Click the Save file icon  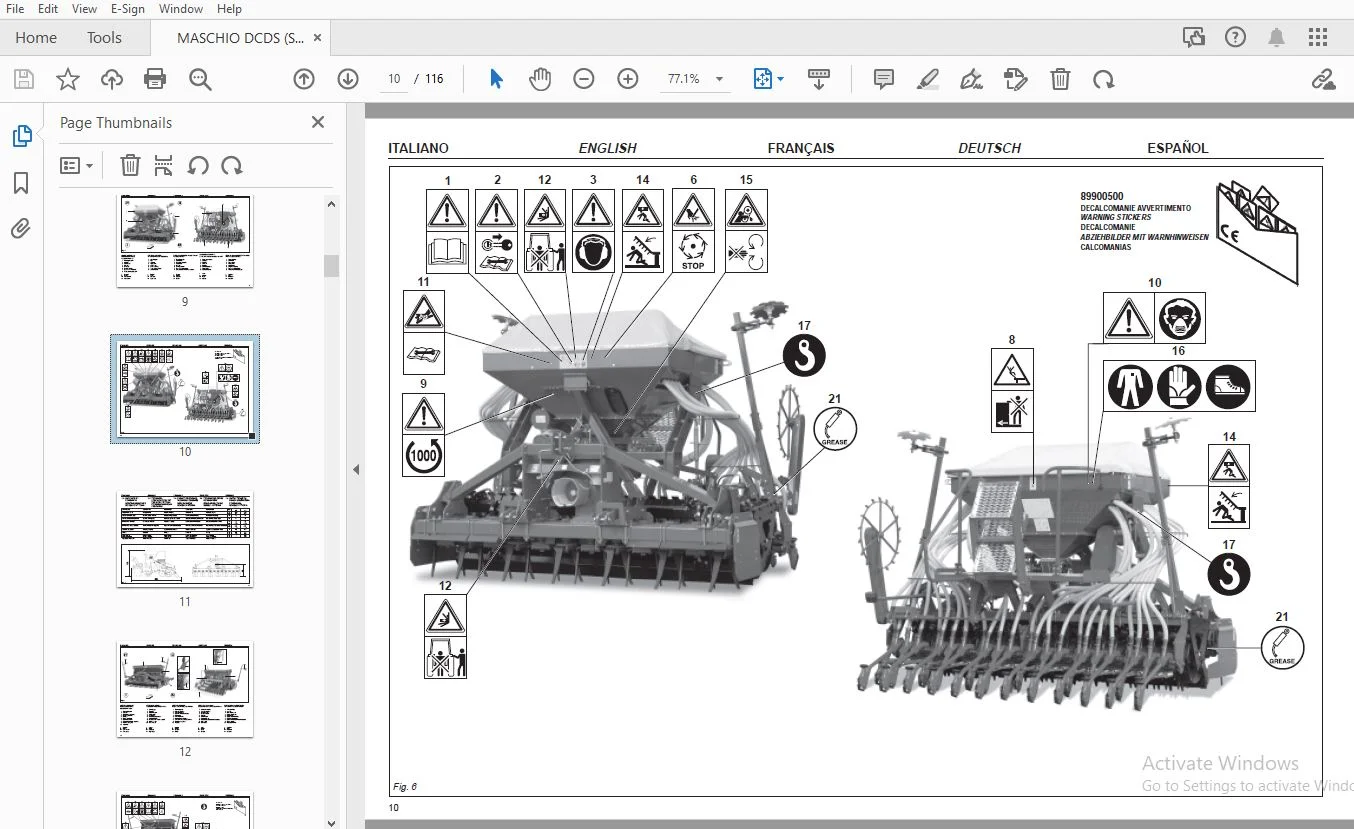[x=23, y=79]
